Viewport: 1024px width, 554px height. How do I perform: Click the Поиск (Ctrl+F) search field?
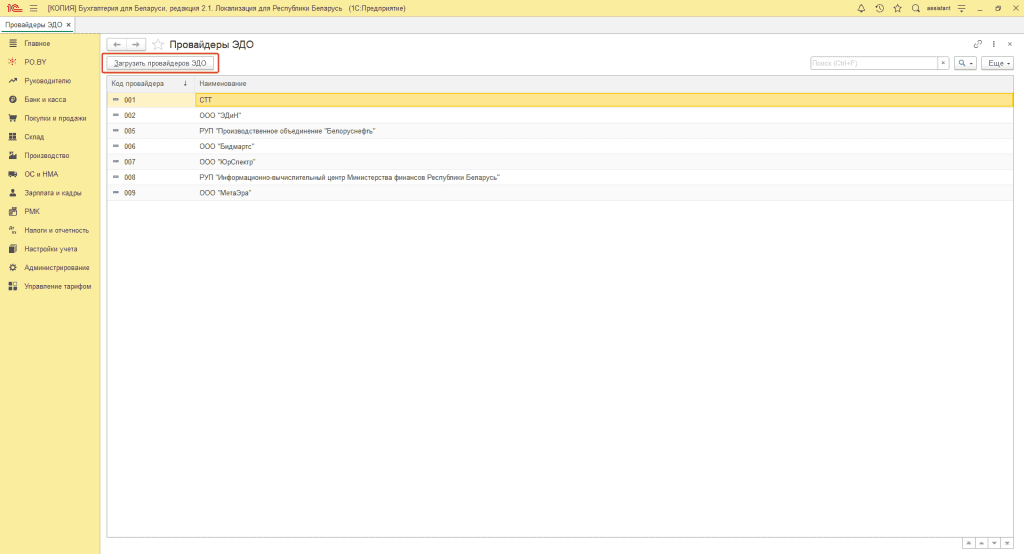click(872, 63)
